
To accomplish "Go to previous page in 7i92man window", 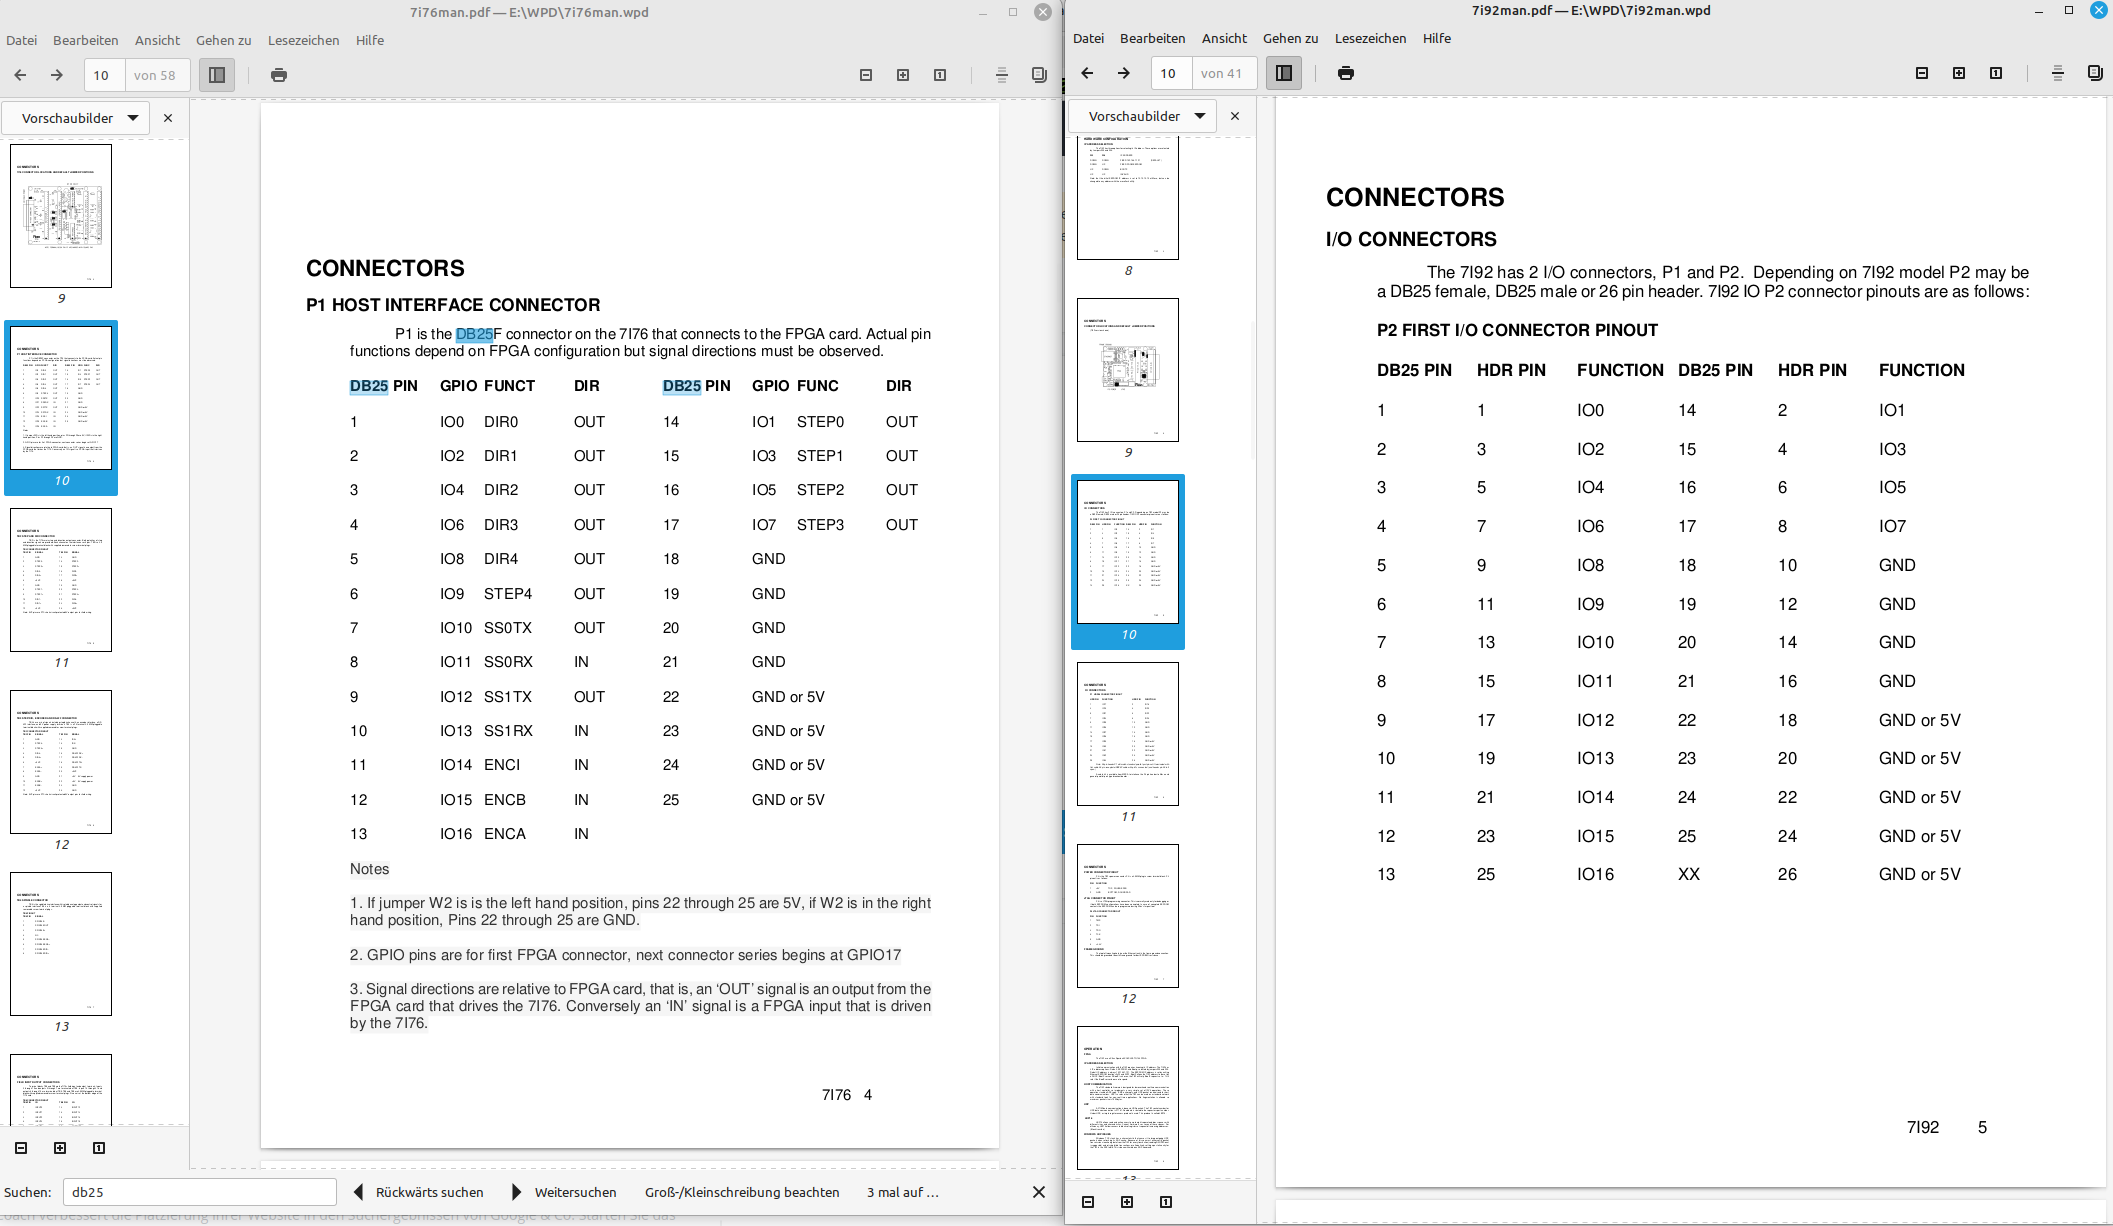I will (x=1087, y=73).
